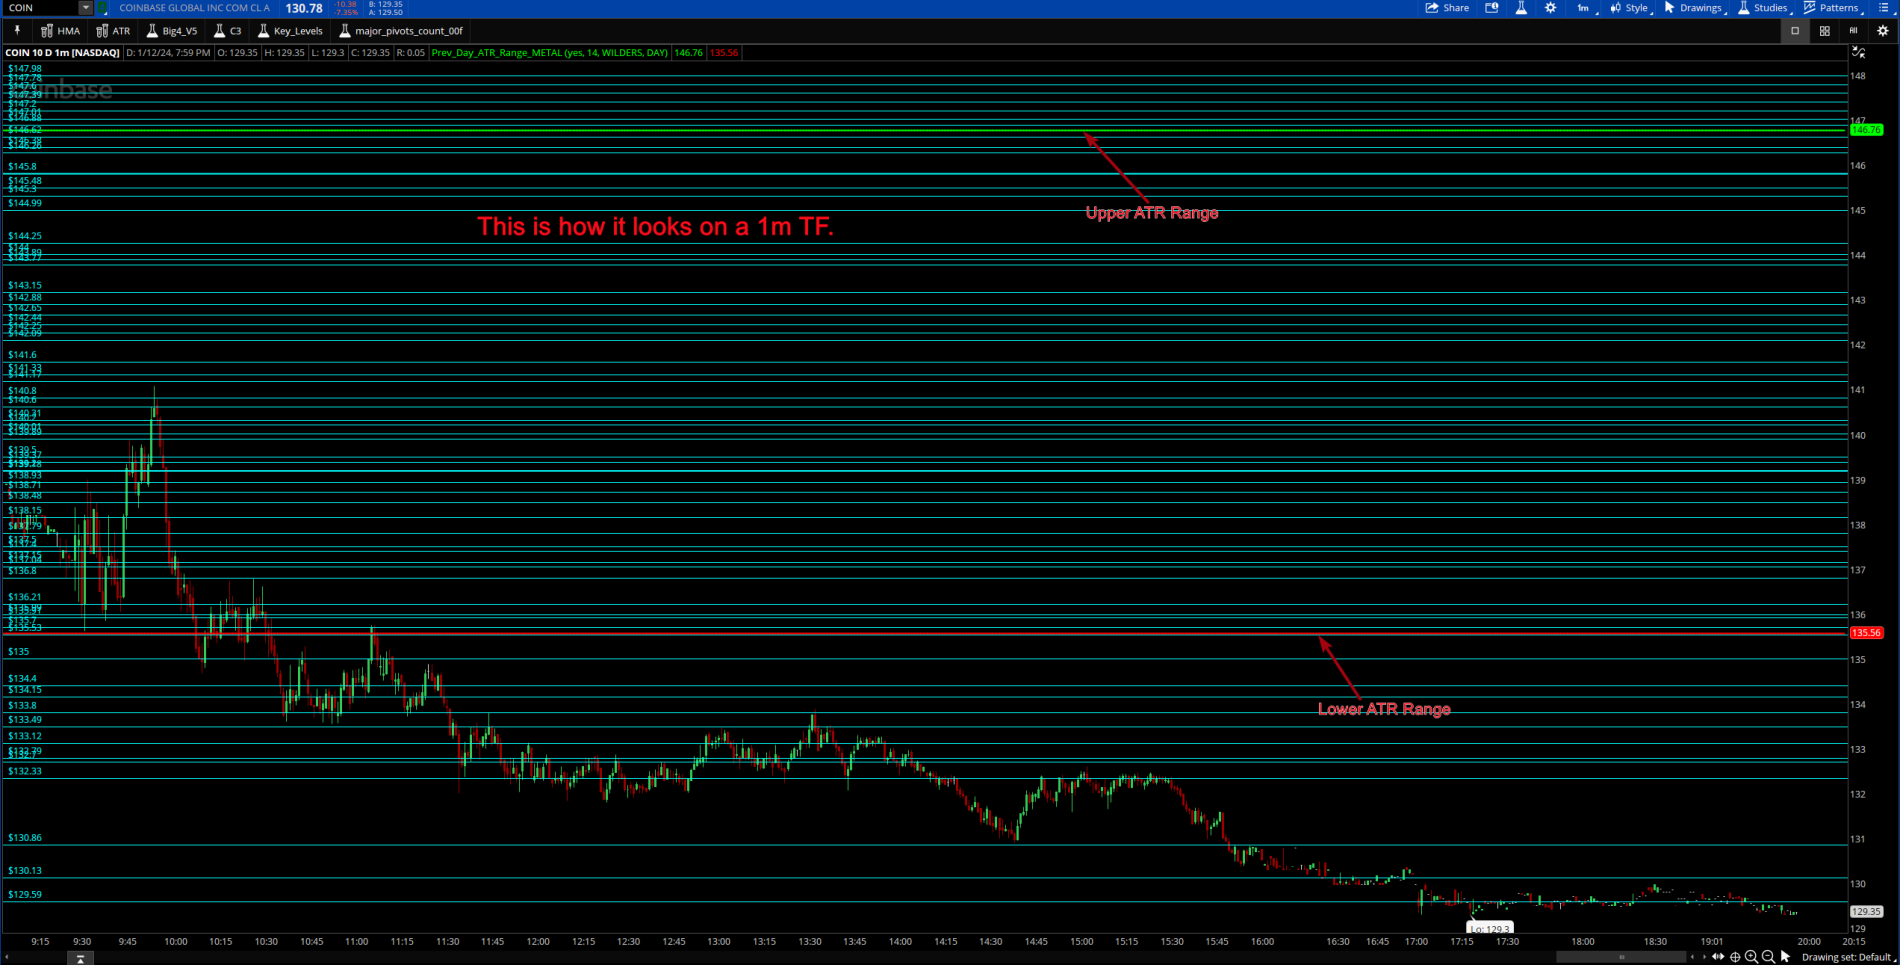
Task: Click the horizontal time axis scrollbar
Action: click(1620, 957)
